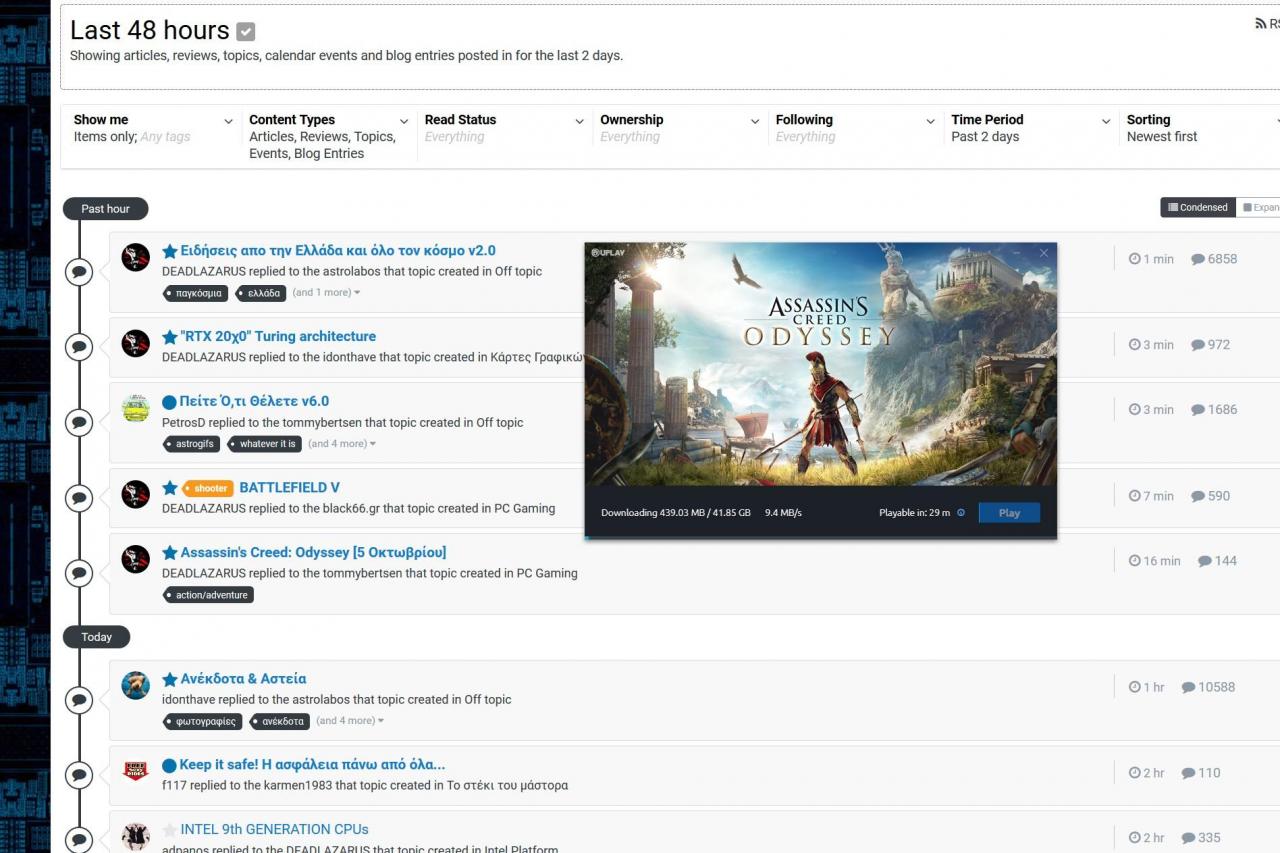
Task: Click the timeline bubble beside BATTLEFIELD V
Action: (79, 497)
